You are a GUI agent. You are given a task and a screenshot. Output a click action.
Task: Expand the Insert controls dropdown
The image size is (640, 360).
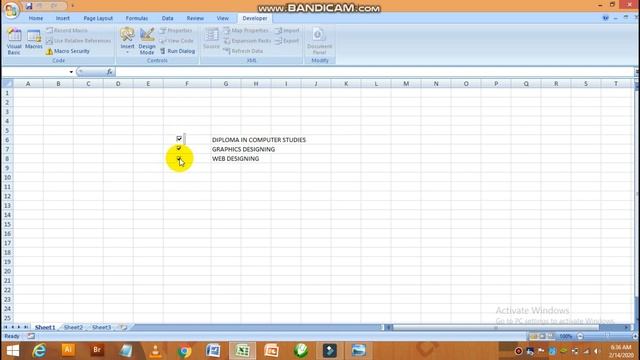[x=127, y=41]
